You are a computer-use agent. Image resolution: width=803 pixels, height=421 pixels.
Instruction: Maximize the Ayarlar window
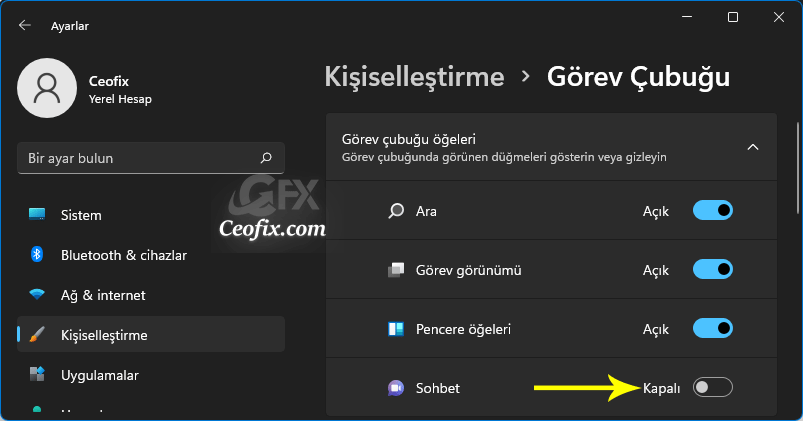(x=733, y=17)
